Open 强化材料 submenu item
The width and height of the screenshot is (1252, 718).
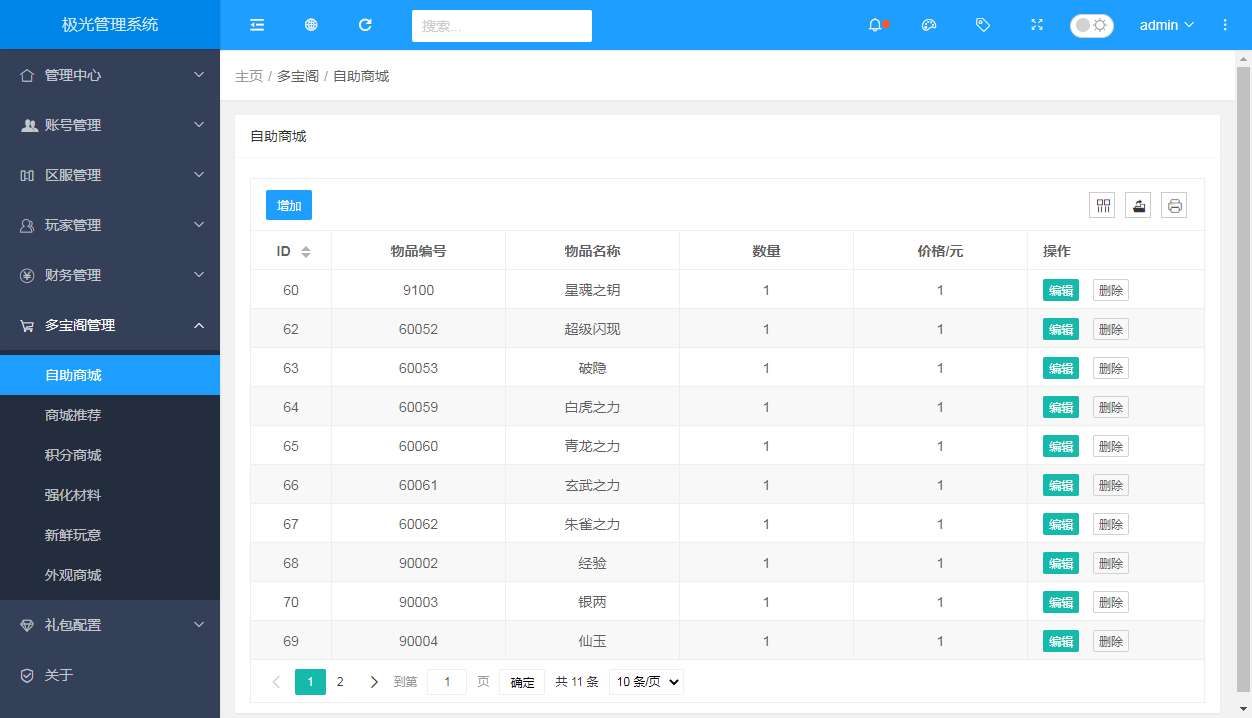[110, 495]
